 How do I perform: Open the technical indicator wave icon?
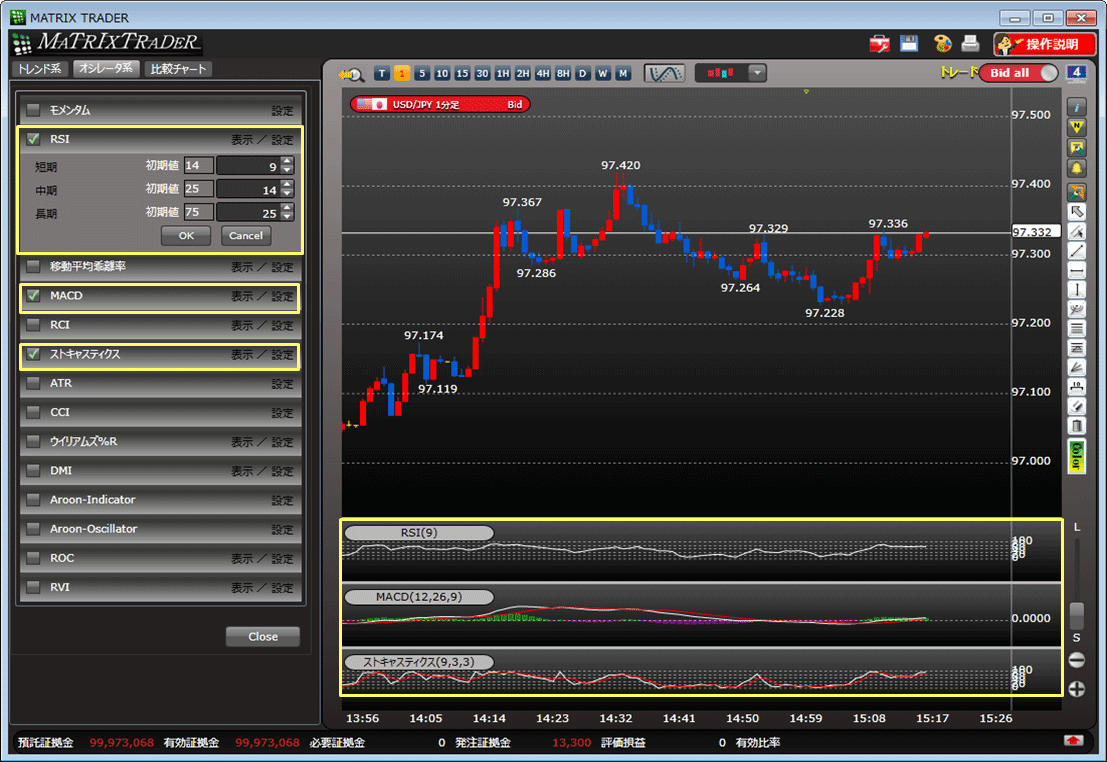664,73
